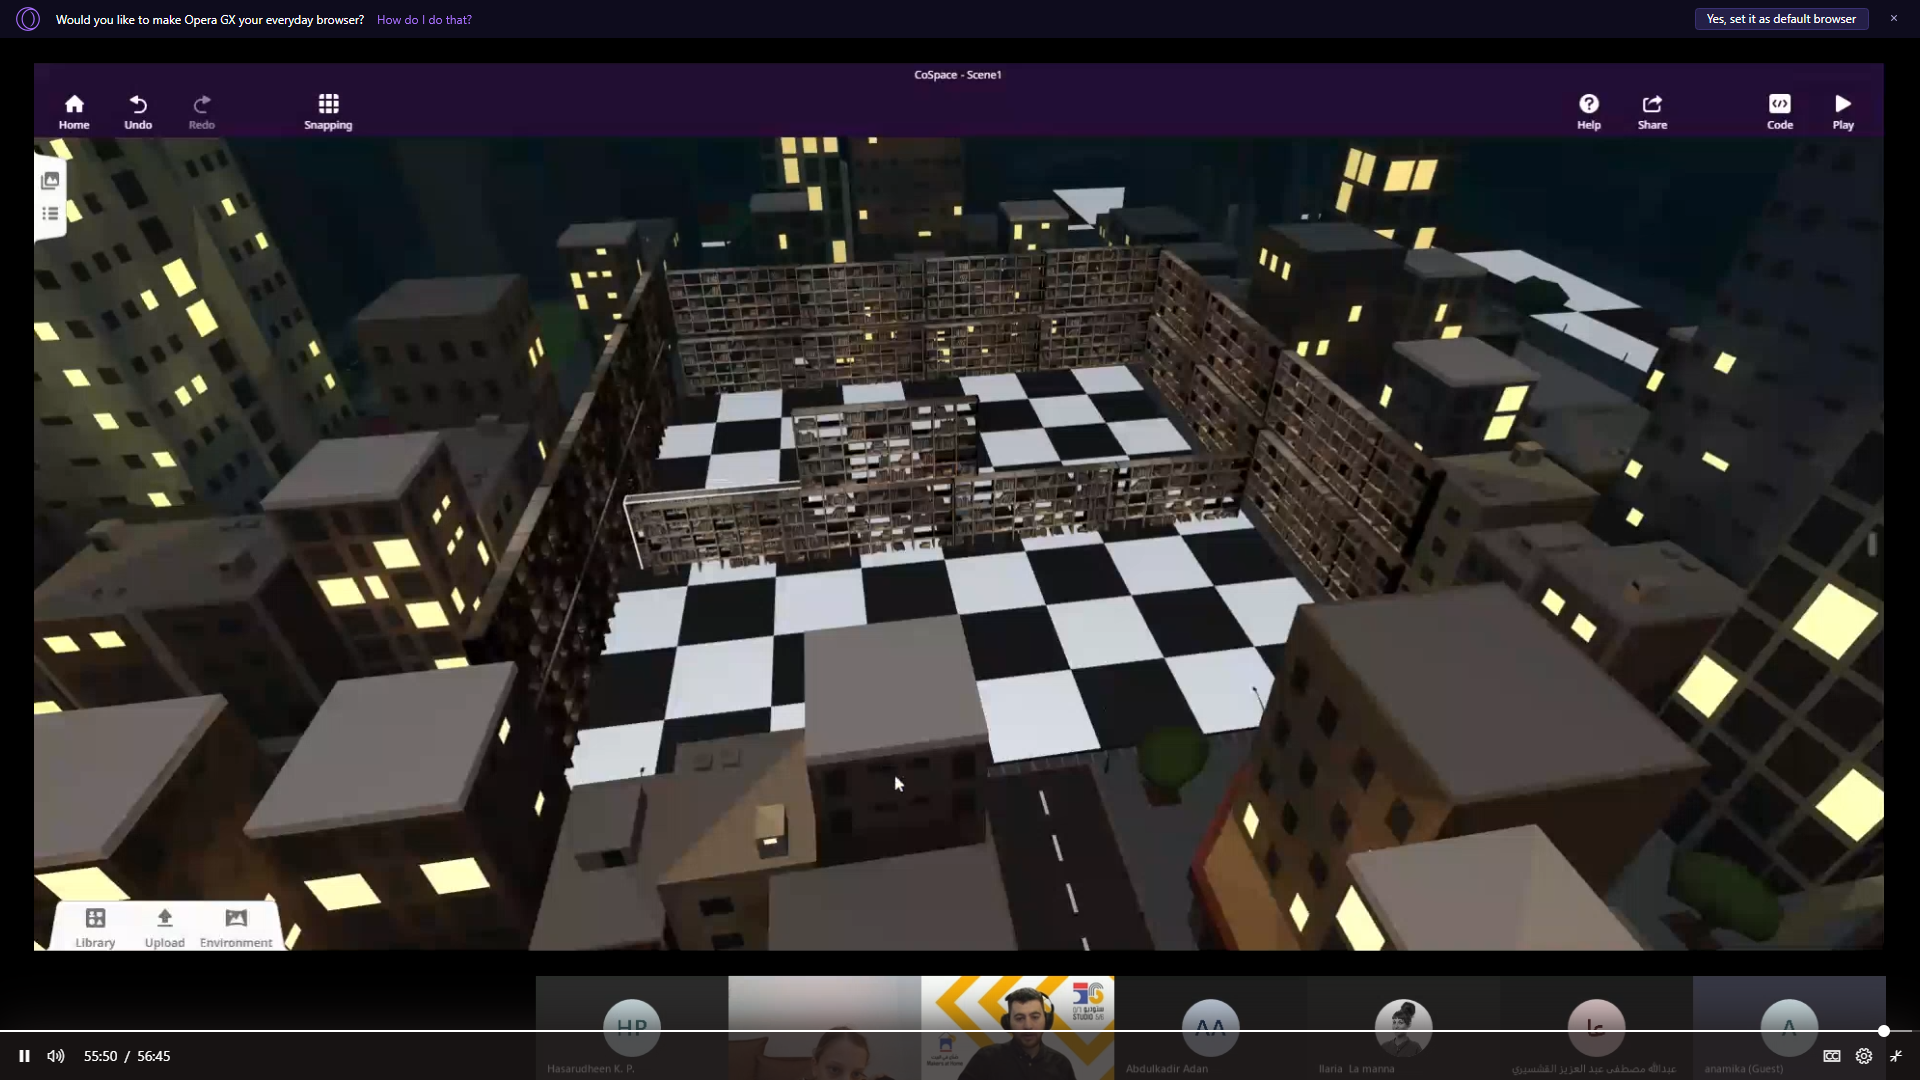
Task: Mute the video volume
Action: [x=56, y=1056]
